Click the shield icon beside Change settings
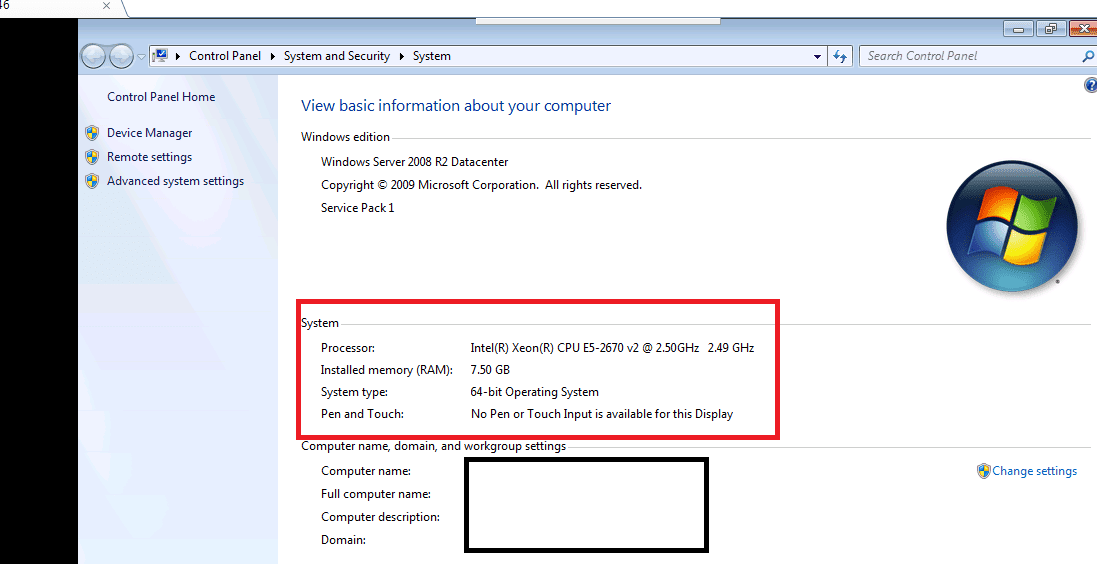The height and width of the screenshot is (564, 1097). tap(984, 471)
